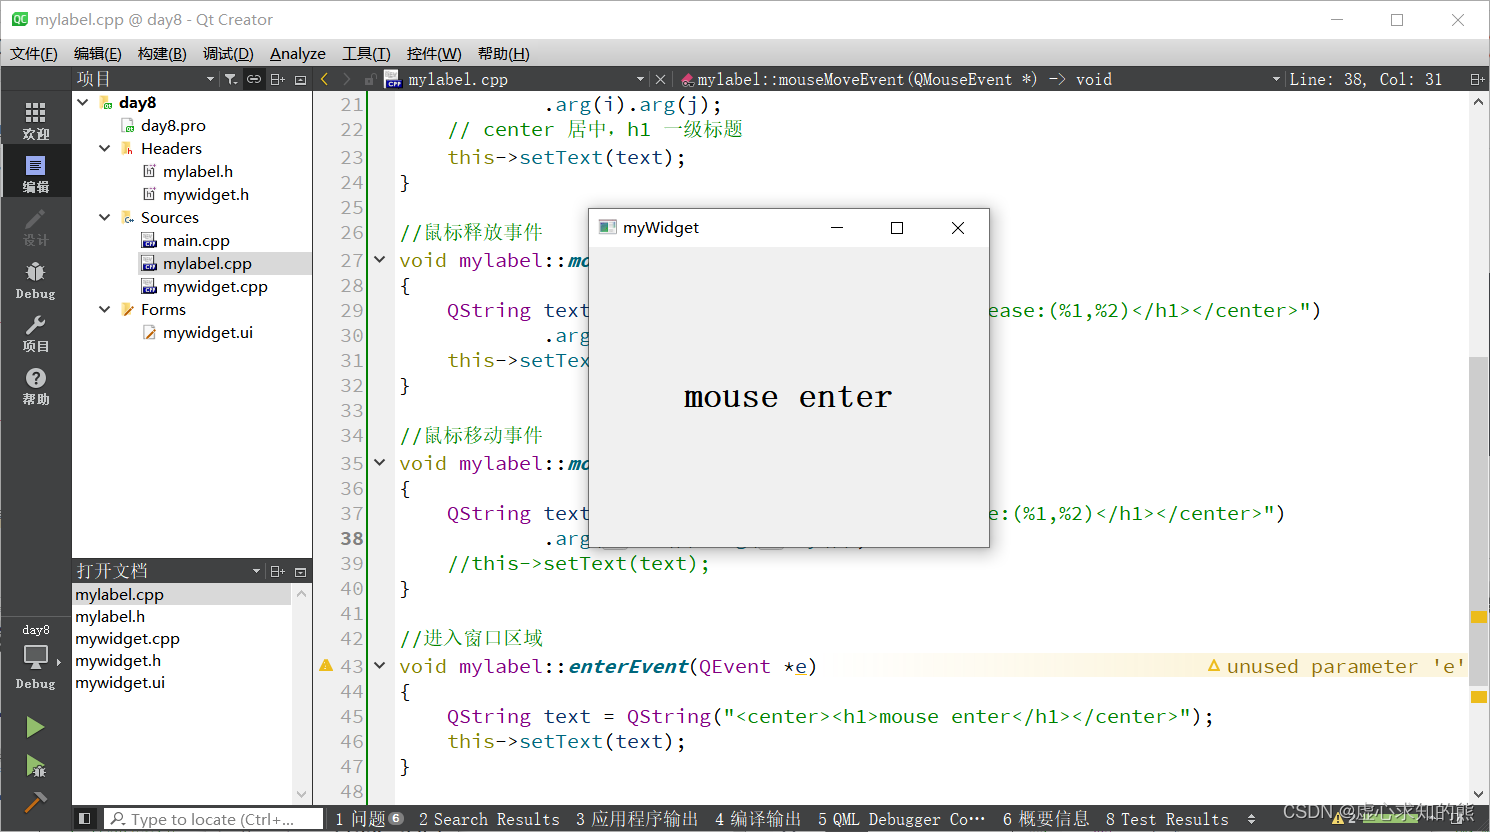Open the 构建(B) menu

pyautogui.click(x=162, y=53)
